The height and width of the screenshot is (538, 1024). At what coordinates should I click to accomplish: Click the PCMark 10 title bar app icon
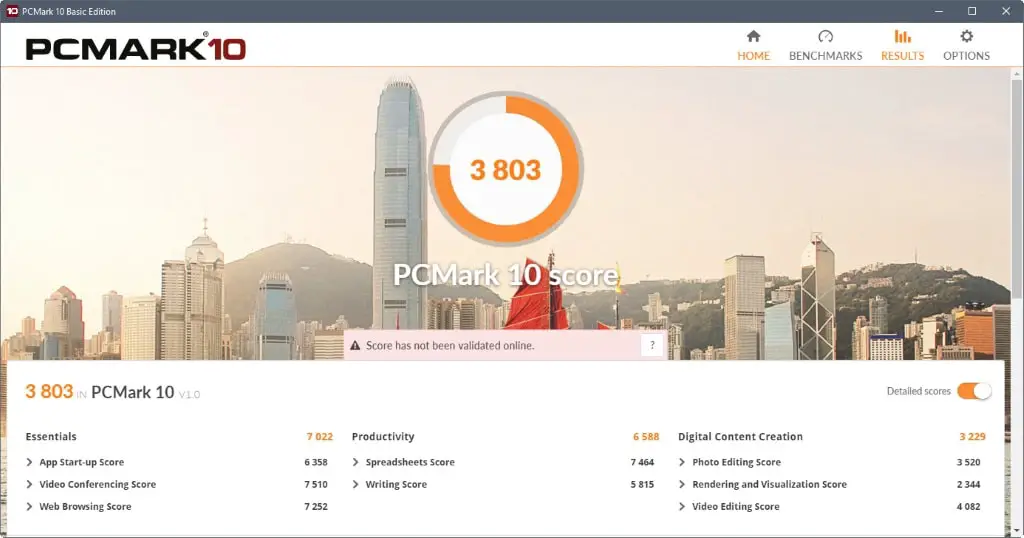[x=12, y=11]
